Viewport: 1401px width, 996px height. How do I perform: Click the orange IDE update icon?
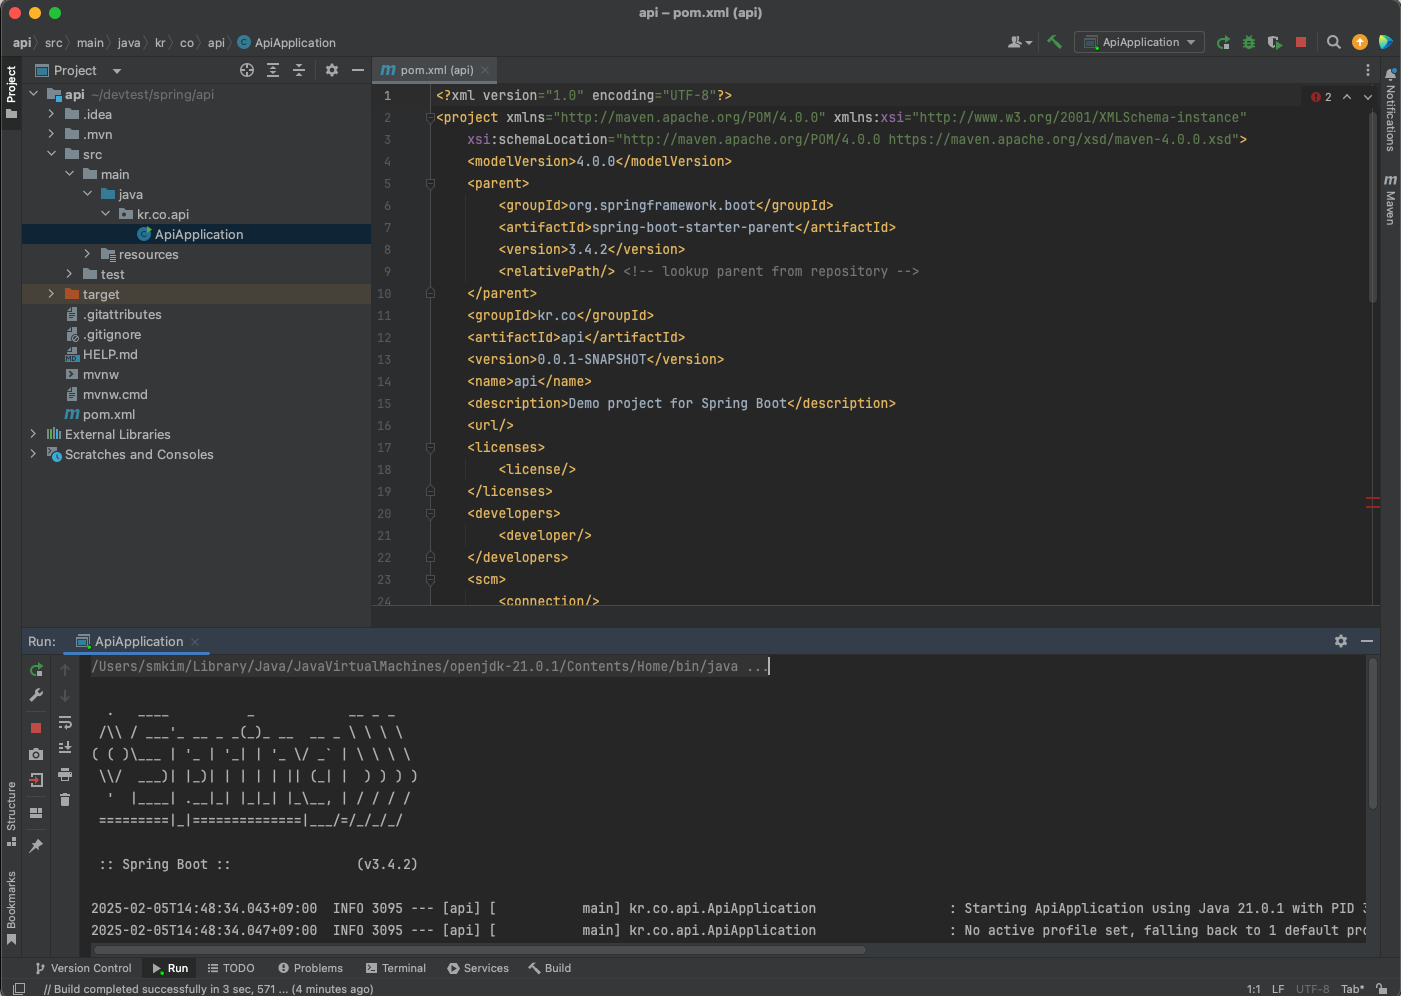point(1360,42)
